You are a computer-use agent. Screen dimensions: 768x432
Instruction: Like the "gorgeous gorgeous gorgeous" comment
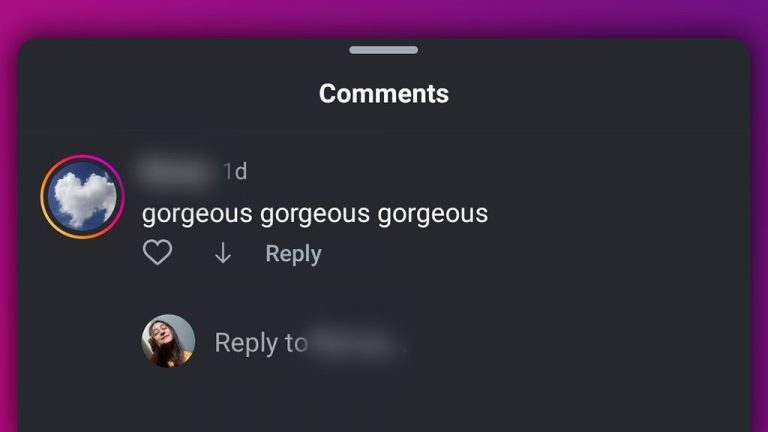tap(157, 252)
